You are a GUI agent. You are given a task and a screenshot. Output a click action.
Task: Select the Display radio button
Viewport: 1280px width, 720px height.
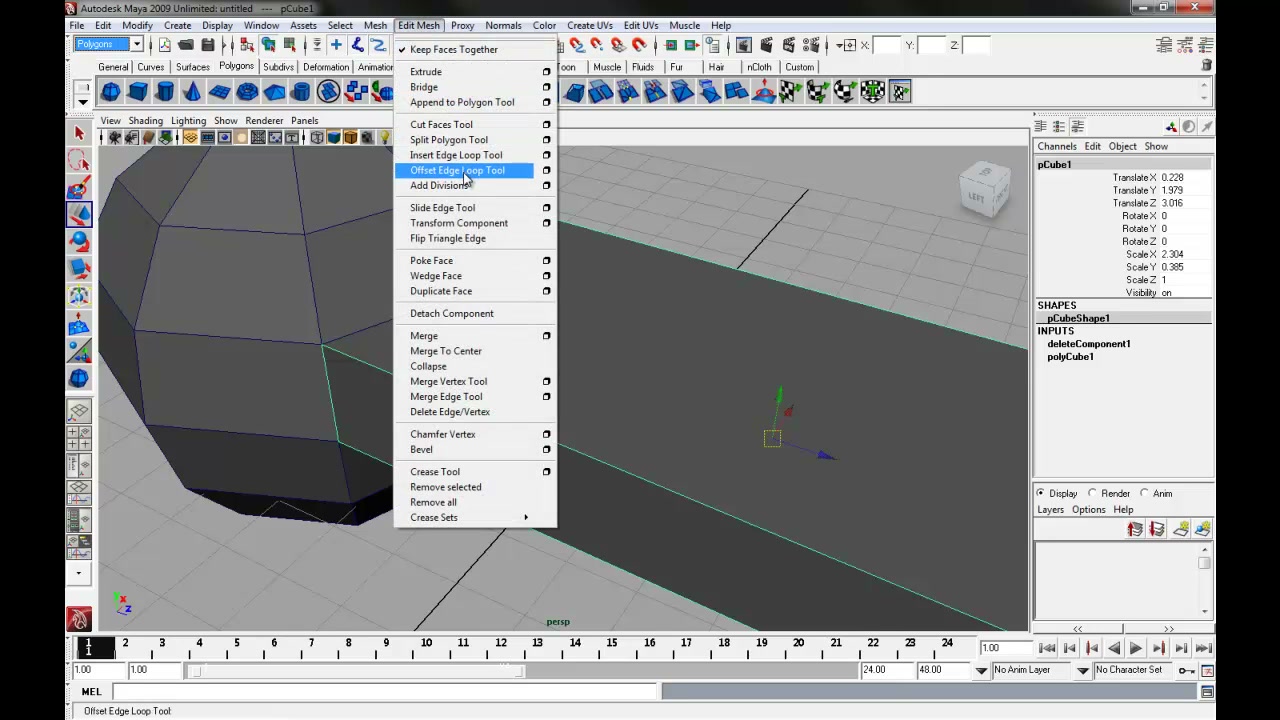click(x=1041, y=493)
